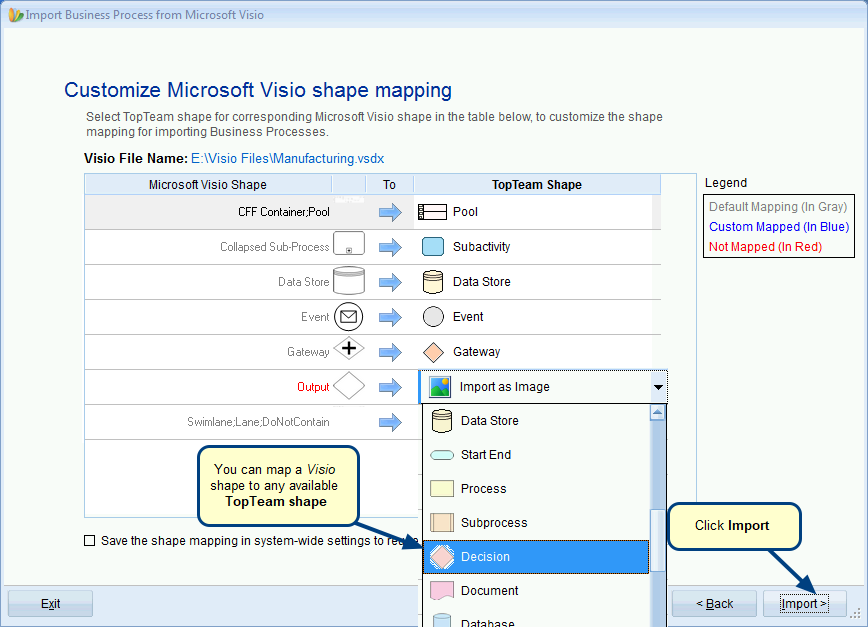
Task: Enable Save the shape mapping checkbox
Action: click(x=89, y=541)
